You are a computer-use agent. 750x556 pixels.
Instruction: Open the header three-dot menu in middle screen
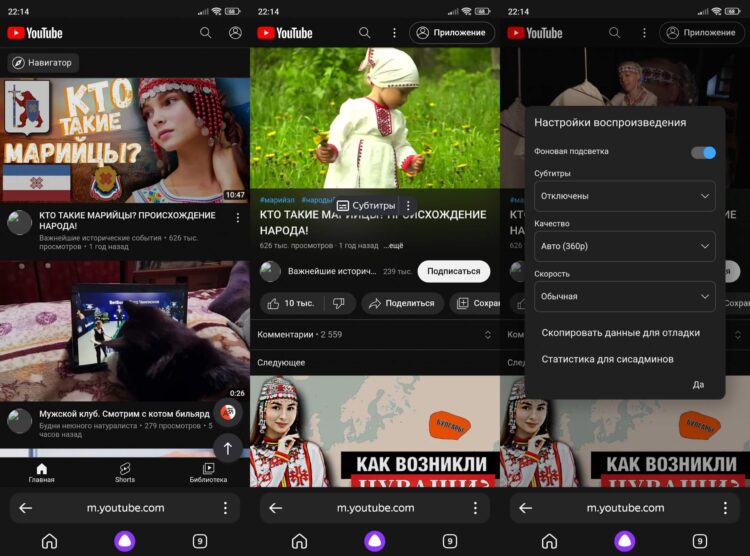point(394,33)
